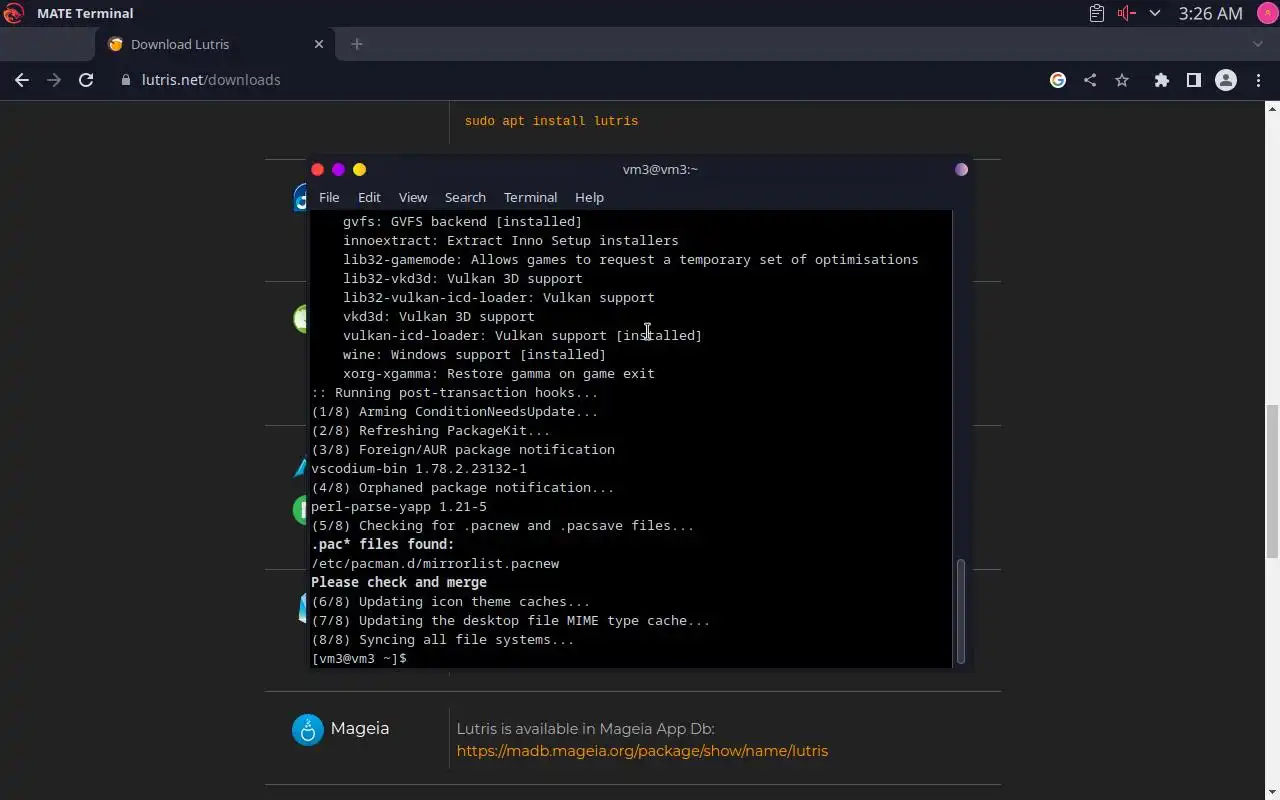1280x800 pixels.
Task: Click the terminal vertical scrollbar
Action: (x=961, y=610)
